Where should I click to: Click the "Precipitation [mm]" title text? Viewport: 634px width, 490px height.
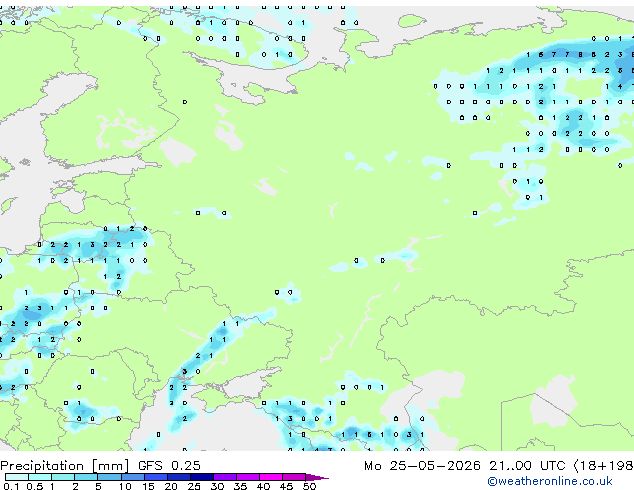pos(65,466)
